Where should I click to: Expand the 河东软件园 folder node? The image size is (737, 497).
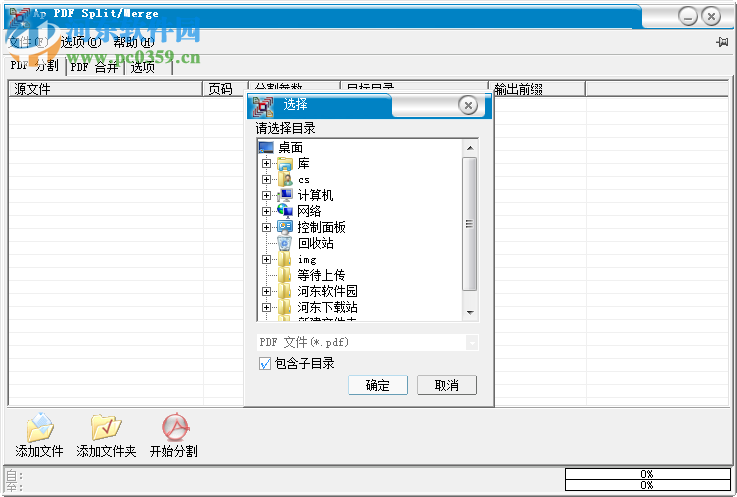pos(267,292)
